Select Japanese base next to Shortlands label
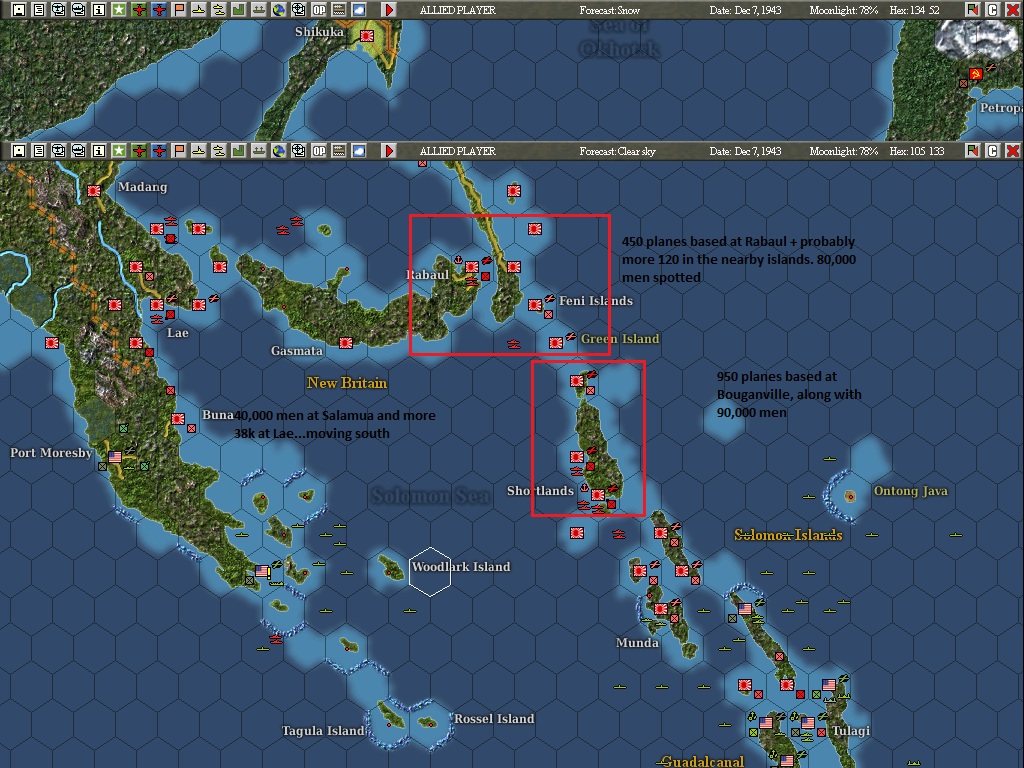 598,494
